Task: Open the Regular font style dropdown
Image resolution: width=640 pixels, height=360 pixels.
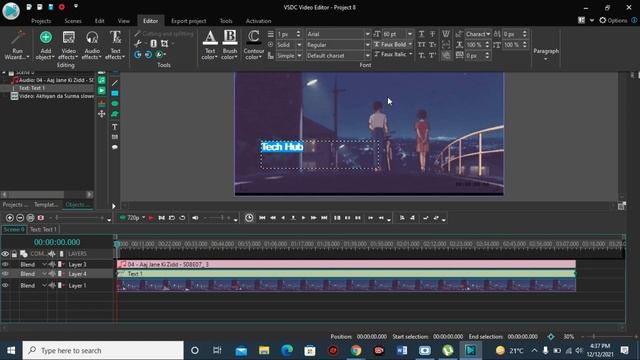Action: point(367,45)
